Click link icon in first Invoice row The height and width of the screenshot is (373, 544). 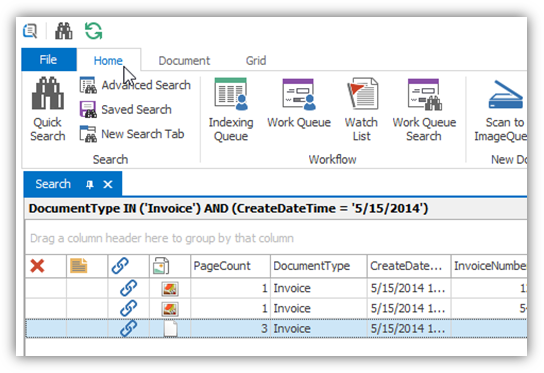click(128, 288)
